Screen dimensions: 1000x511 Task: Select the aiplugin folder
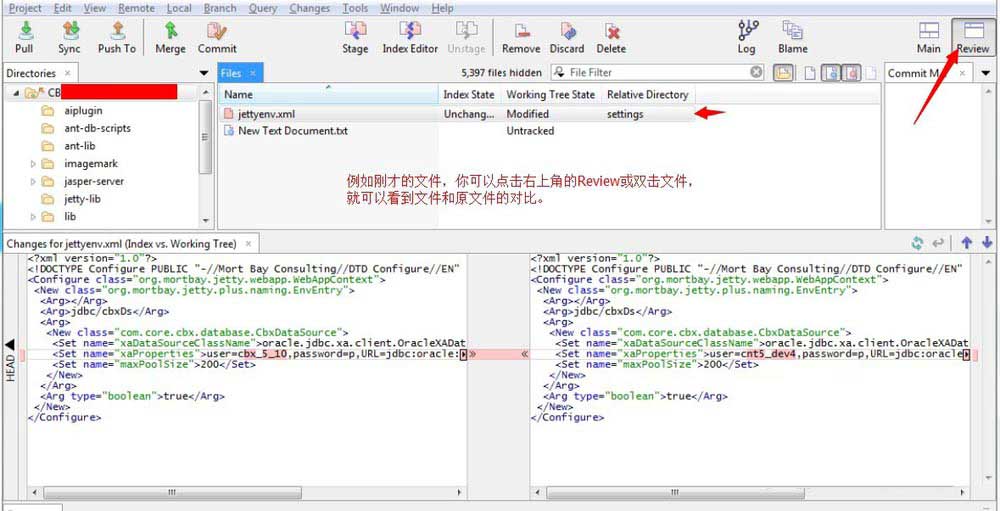83,111
